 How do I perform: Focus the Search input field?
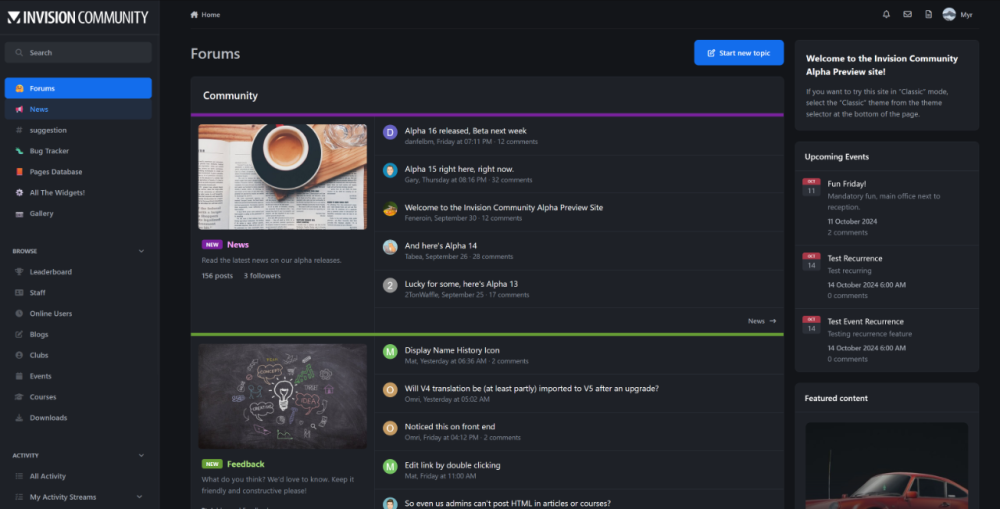point(78,52)
